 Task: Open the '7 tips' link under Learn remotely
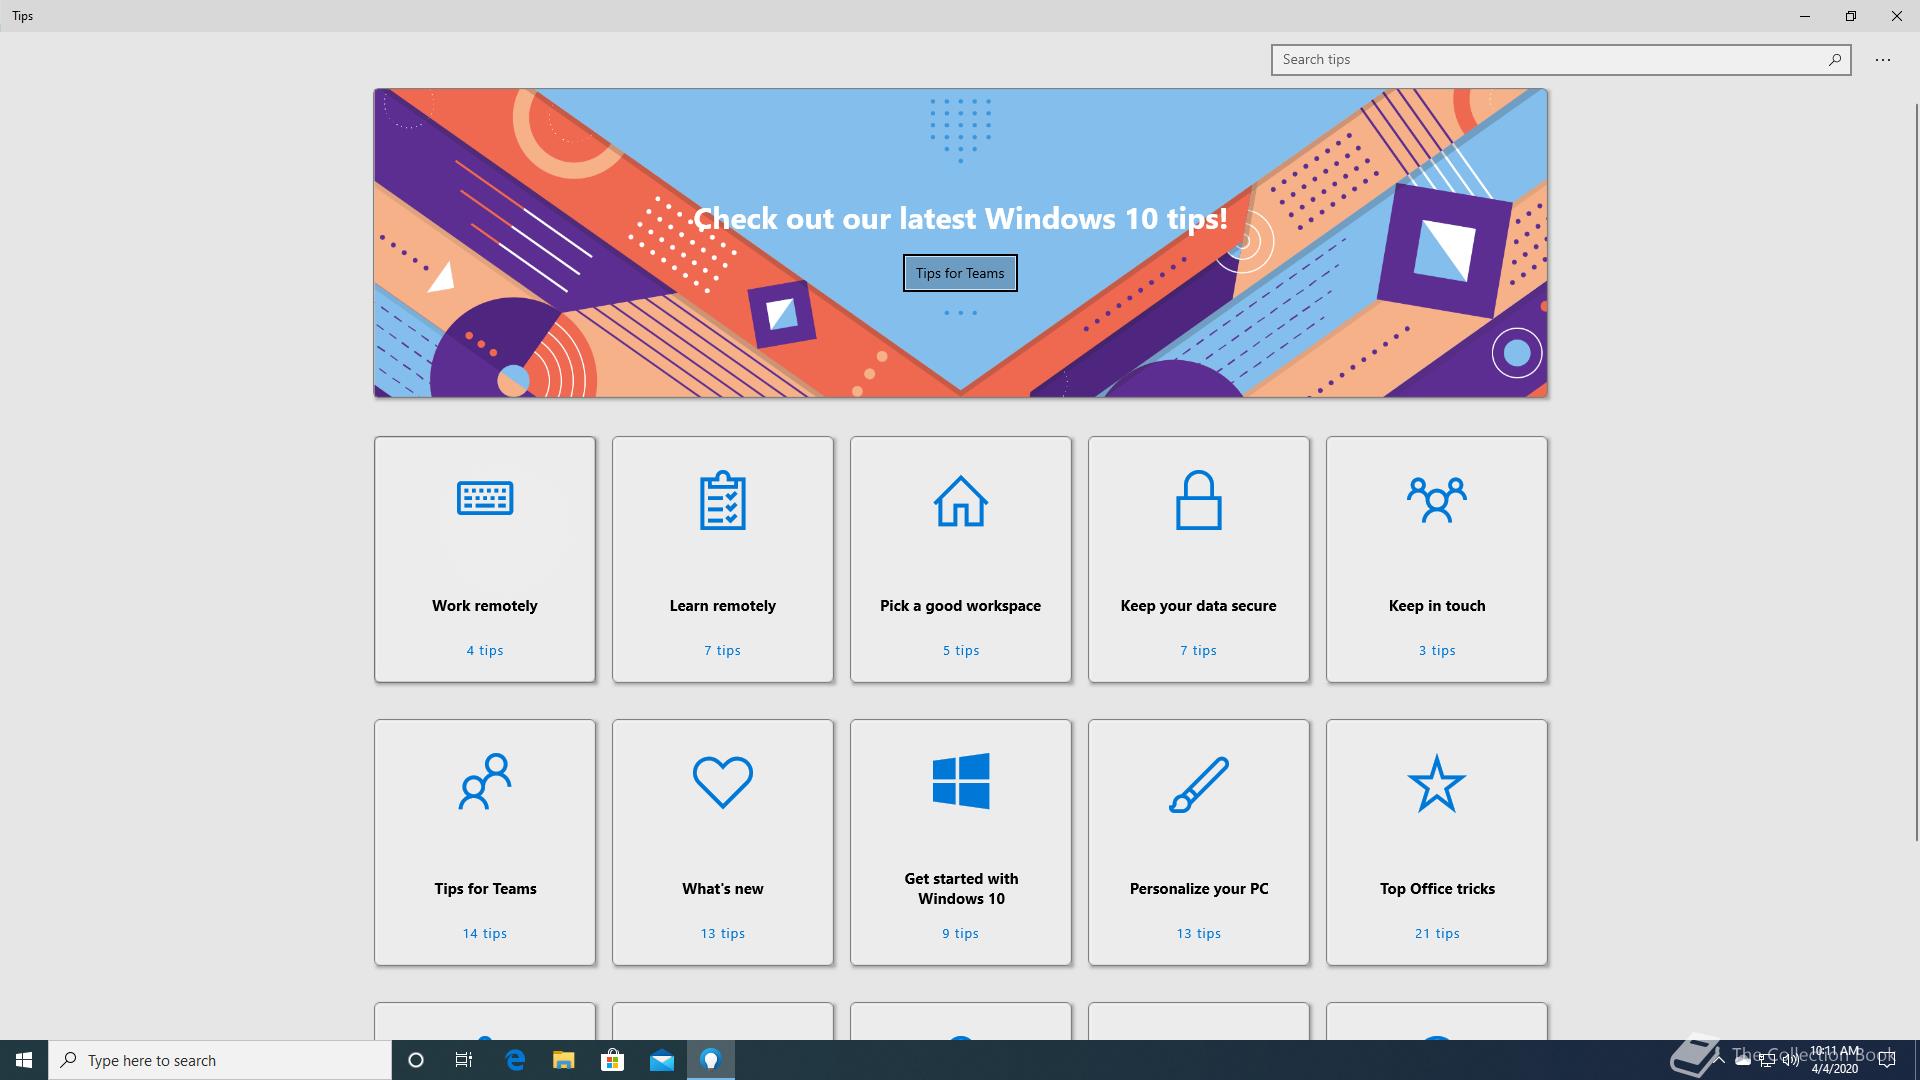point(722,650)
